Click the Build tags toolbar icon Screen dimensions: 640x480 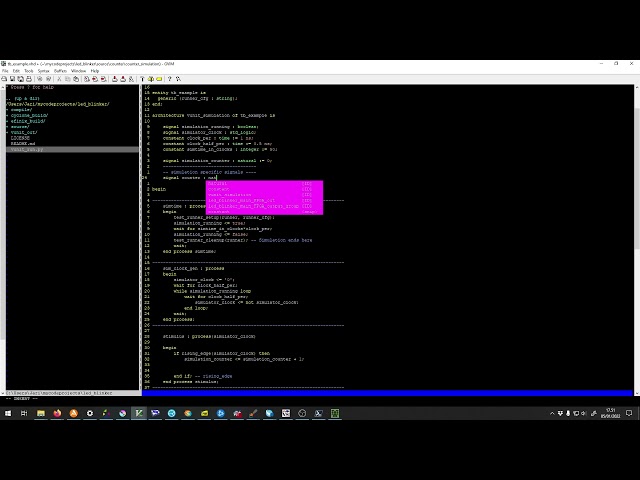tap(151, 79)
